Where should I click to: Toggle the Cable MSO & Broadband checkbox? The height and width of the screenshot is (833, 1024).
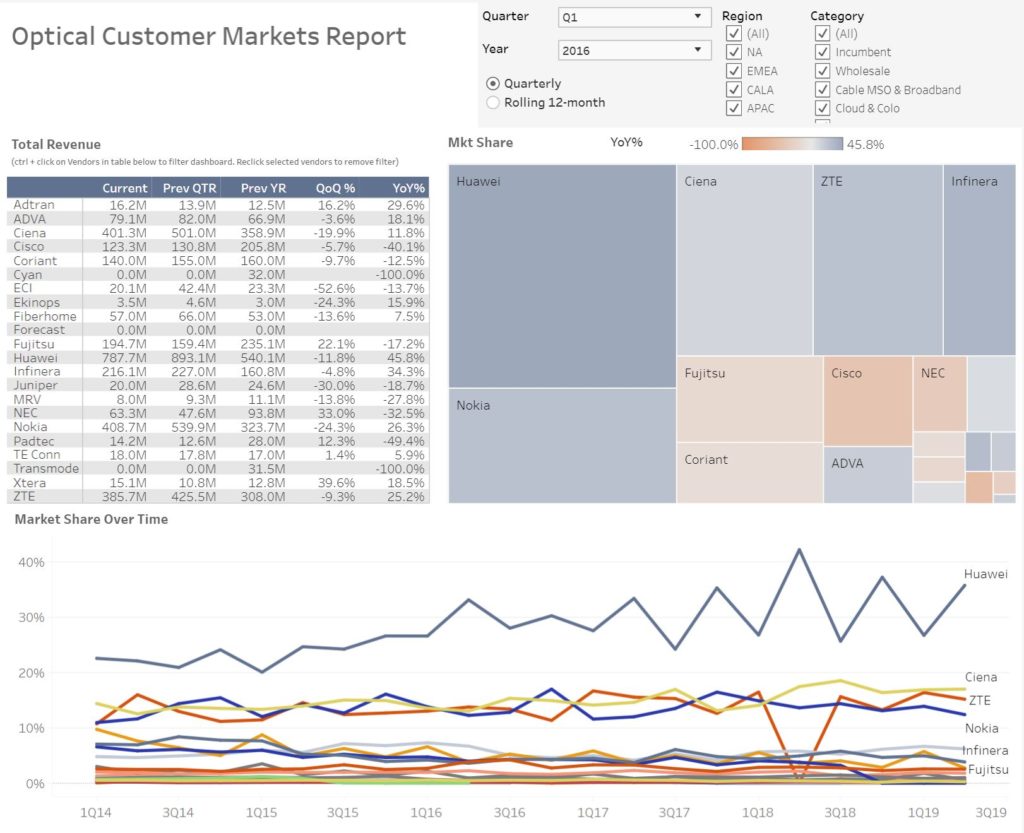pyautogui.click(x=822, y=89)
